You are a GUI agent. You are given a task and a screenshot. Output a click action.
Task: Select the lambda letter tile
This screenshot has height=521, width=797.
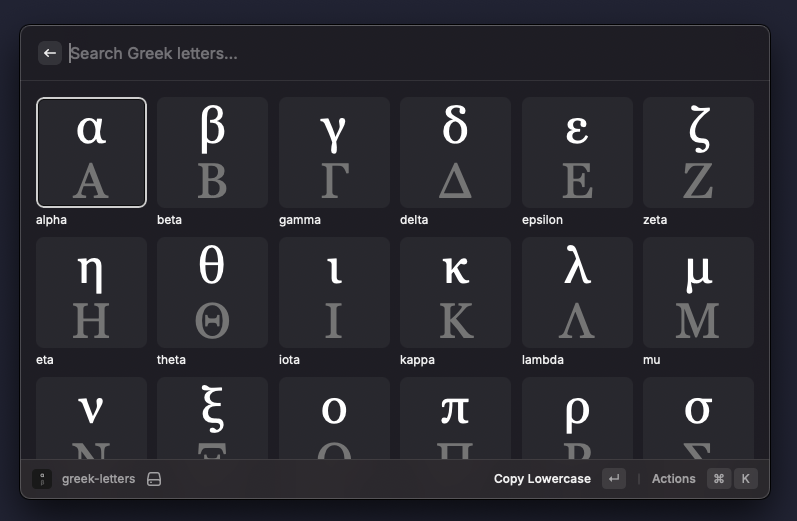577,292
